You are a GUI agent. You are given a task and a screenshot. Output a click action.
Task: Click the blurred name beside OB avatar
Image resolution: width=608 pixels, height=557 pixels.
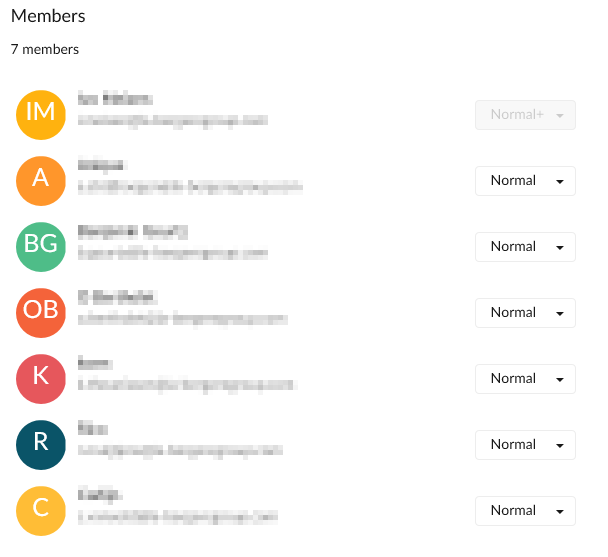[x=117, y=298]
